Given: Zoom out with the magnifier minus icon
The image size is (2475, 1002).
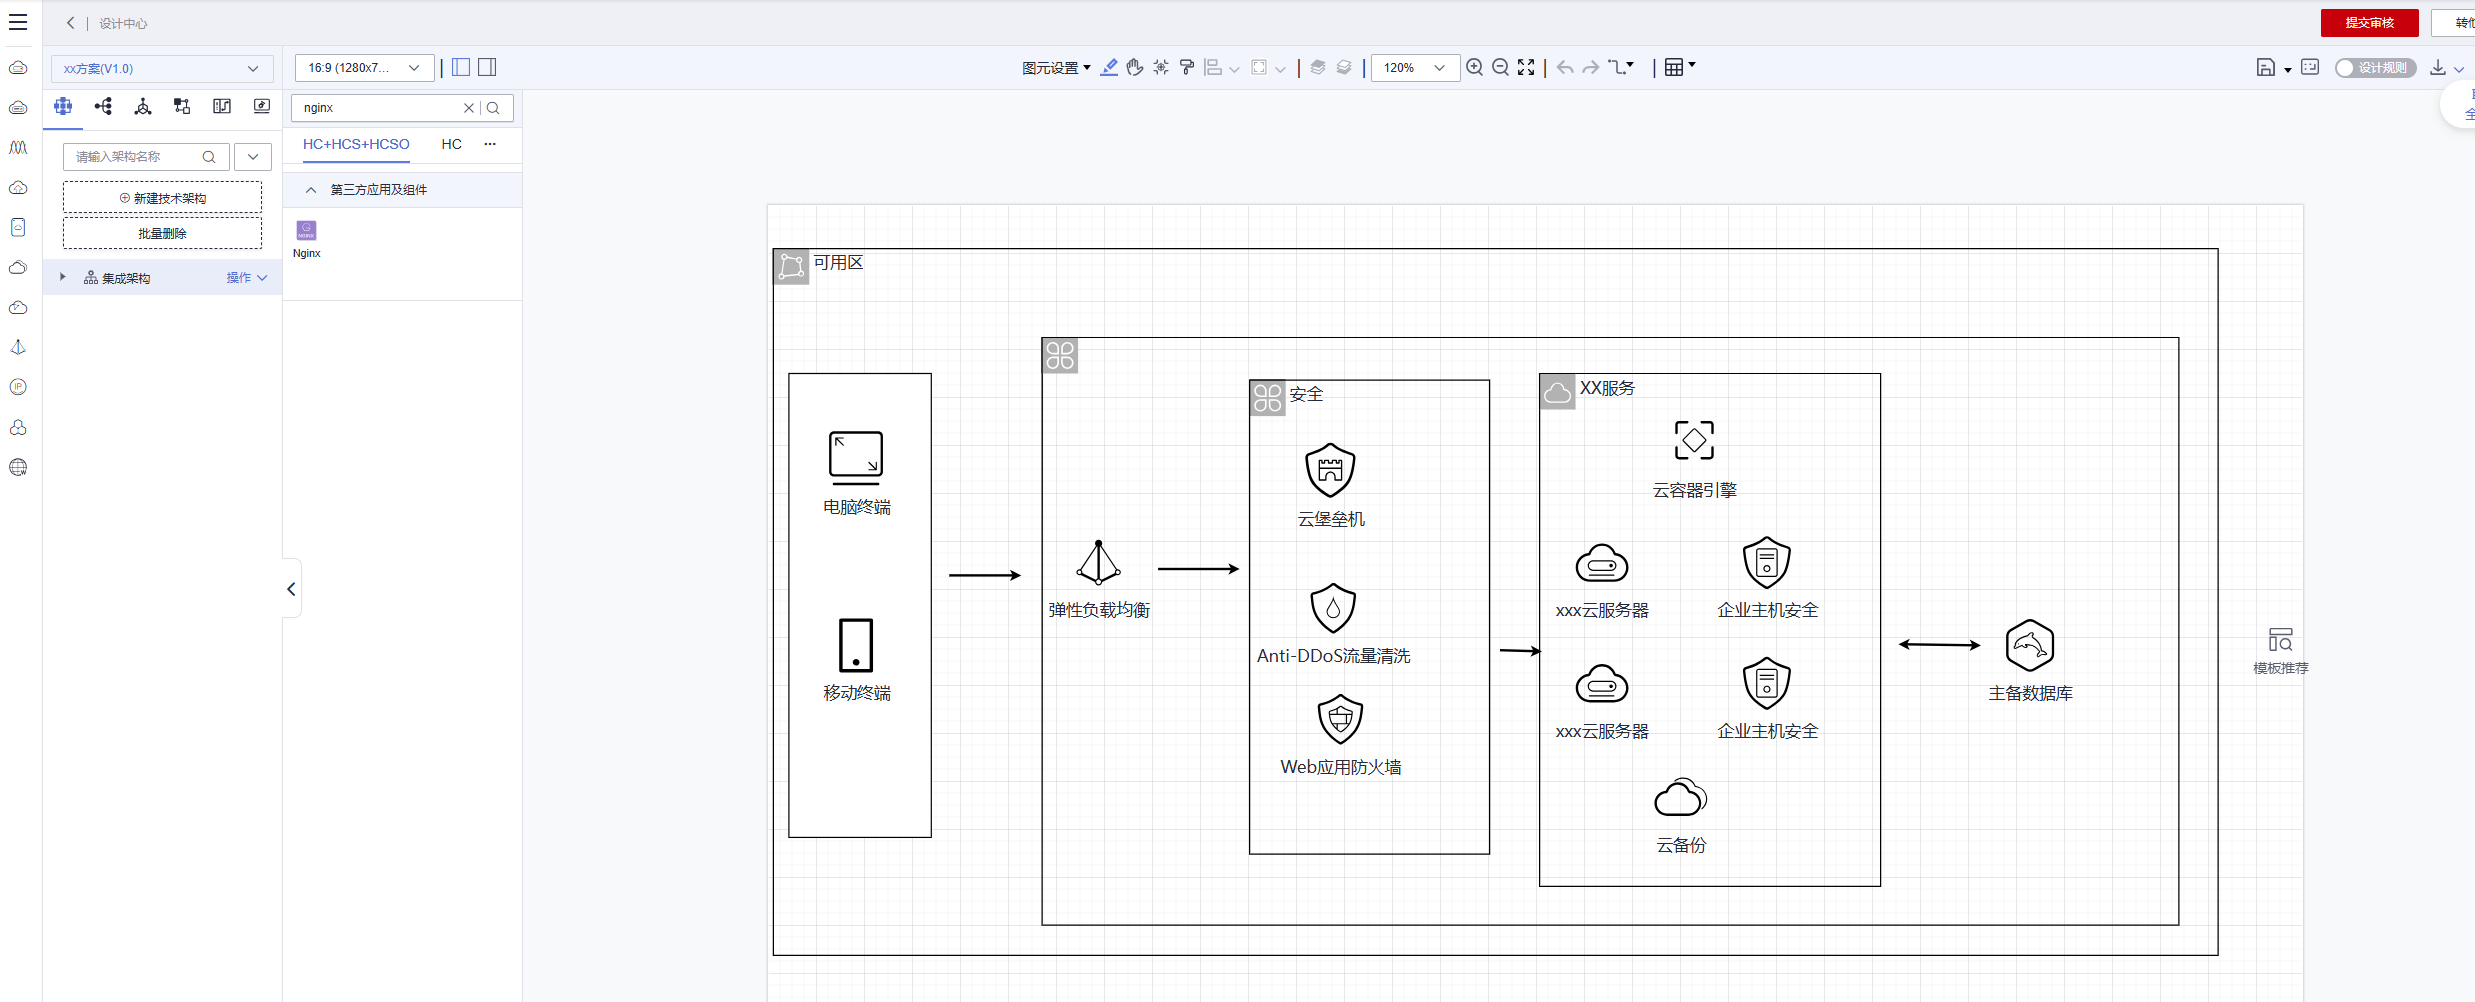Looking at the screenshot, I should (x=1501, y=67).
